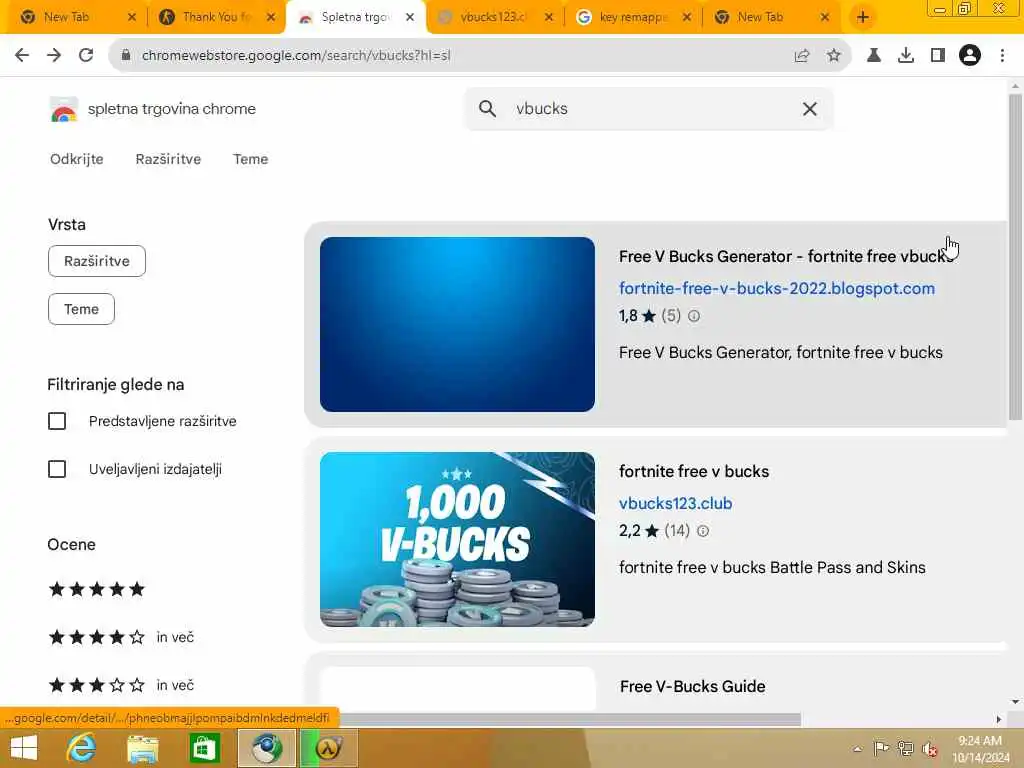The image size is (1024, 768).
Task: Open the Free V-Bucks Guide result
Action: pyautogui.click(x=692, y=686)
